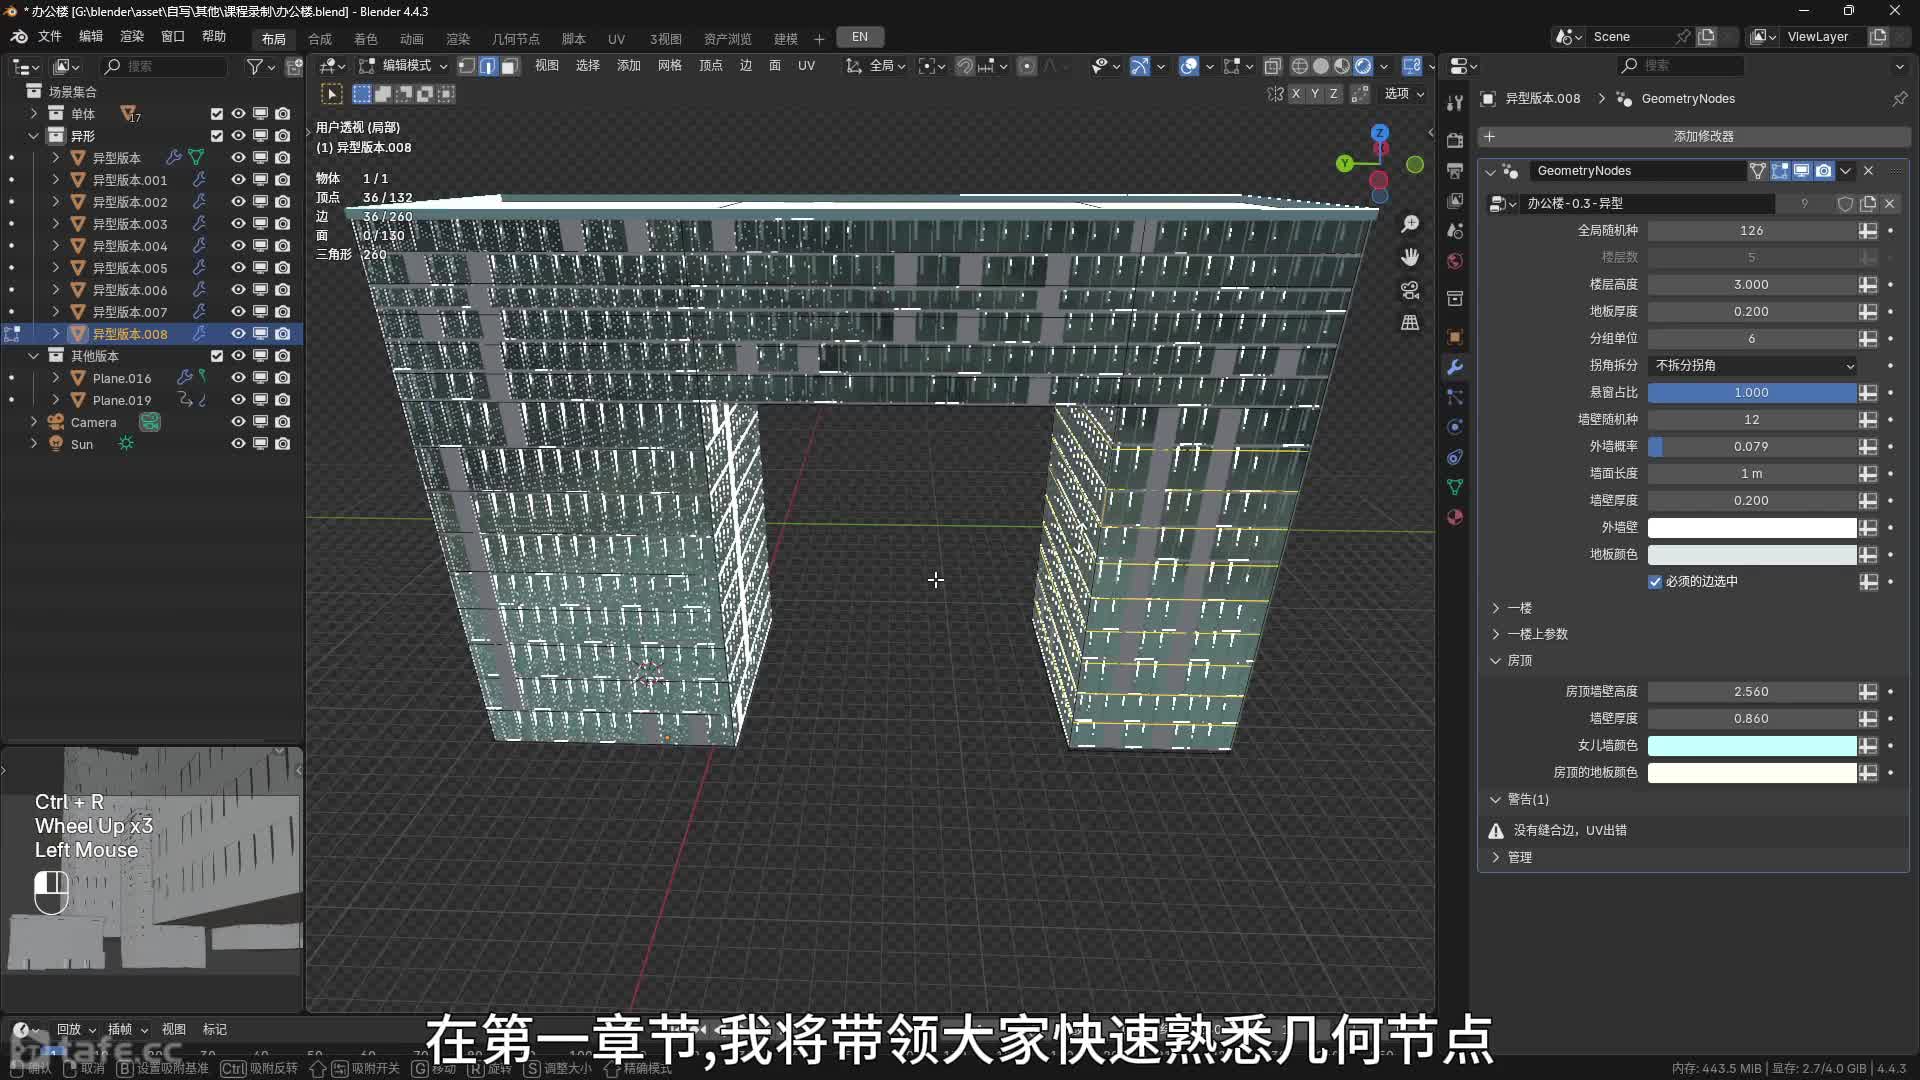This screenshot has width=1920, height=1080.
Task: Open the World properties tab
Action: click(x=1455, y=261)
